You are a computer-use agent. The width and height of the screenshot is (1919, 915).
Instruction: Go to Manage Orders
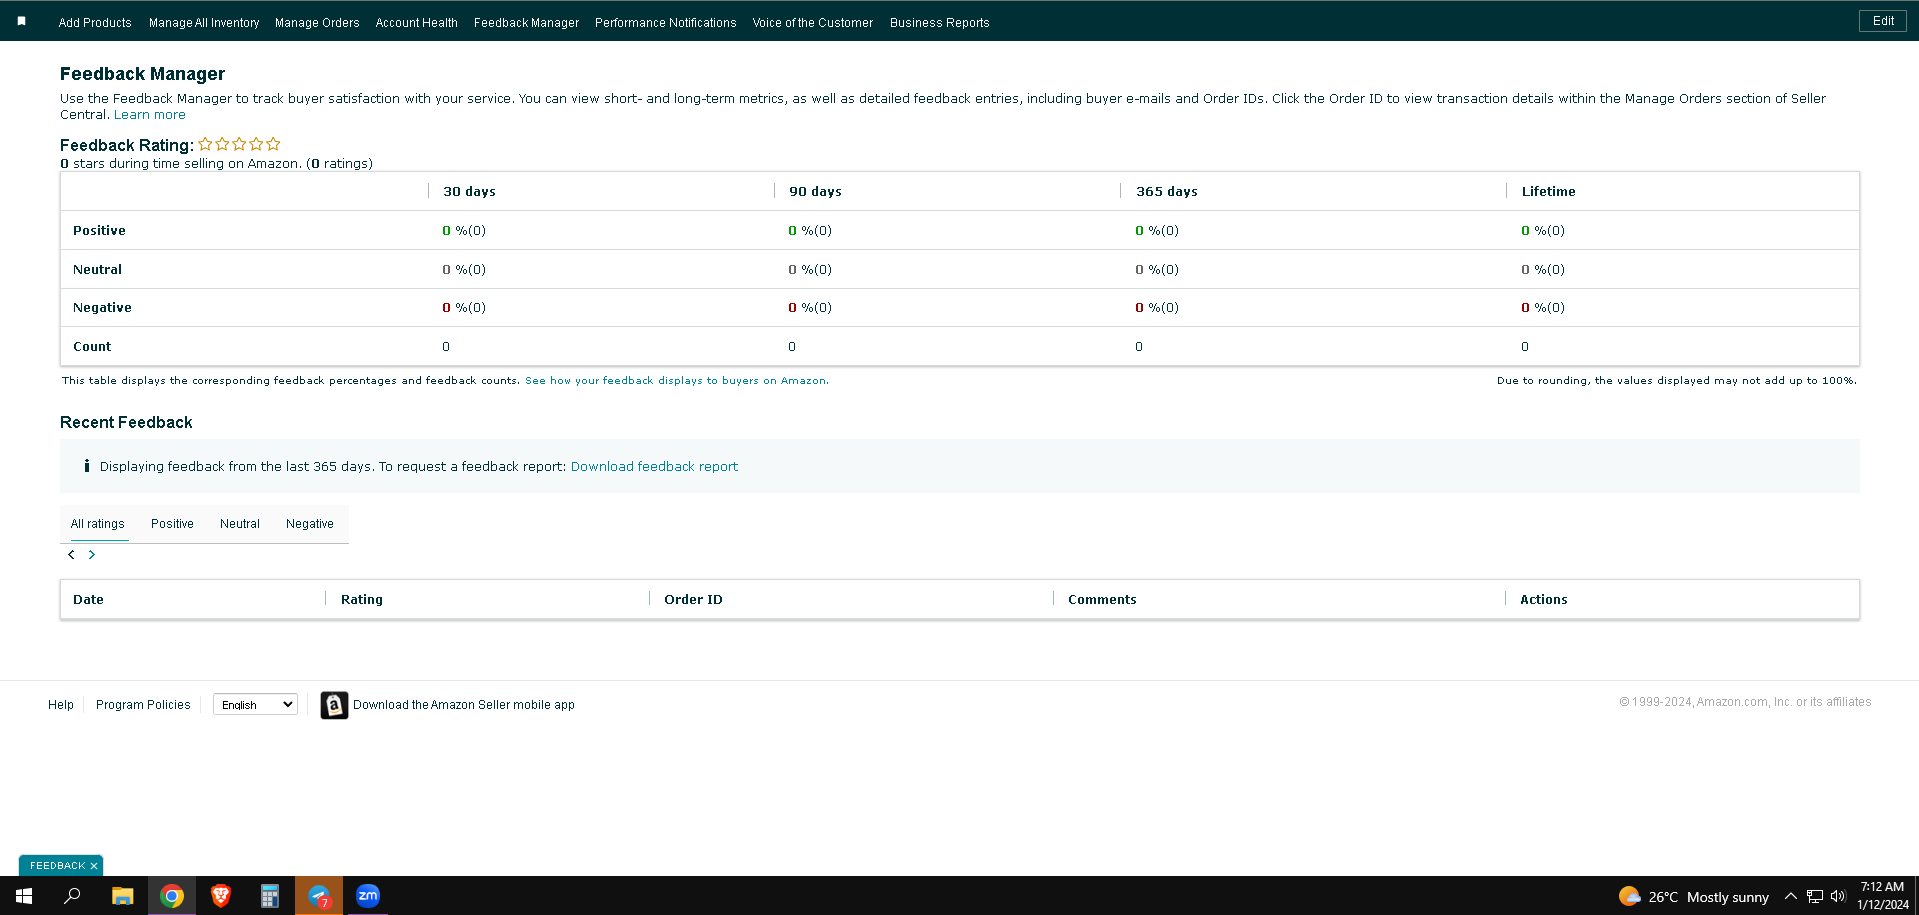pos(317,23)
